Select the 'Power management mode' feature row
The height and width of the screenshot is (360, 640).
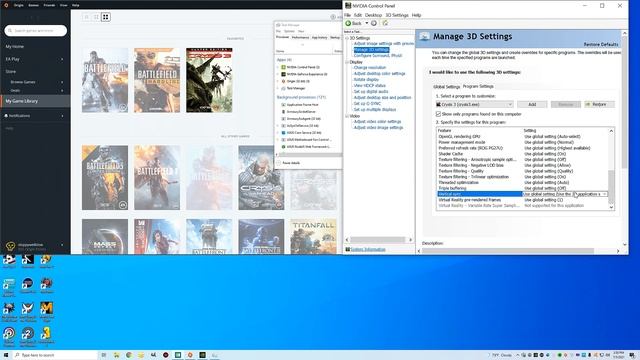pyautogui.click(x=522, y=142)
